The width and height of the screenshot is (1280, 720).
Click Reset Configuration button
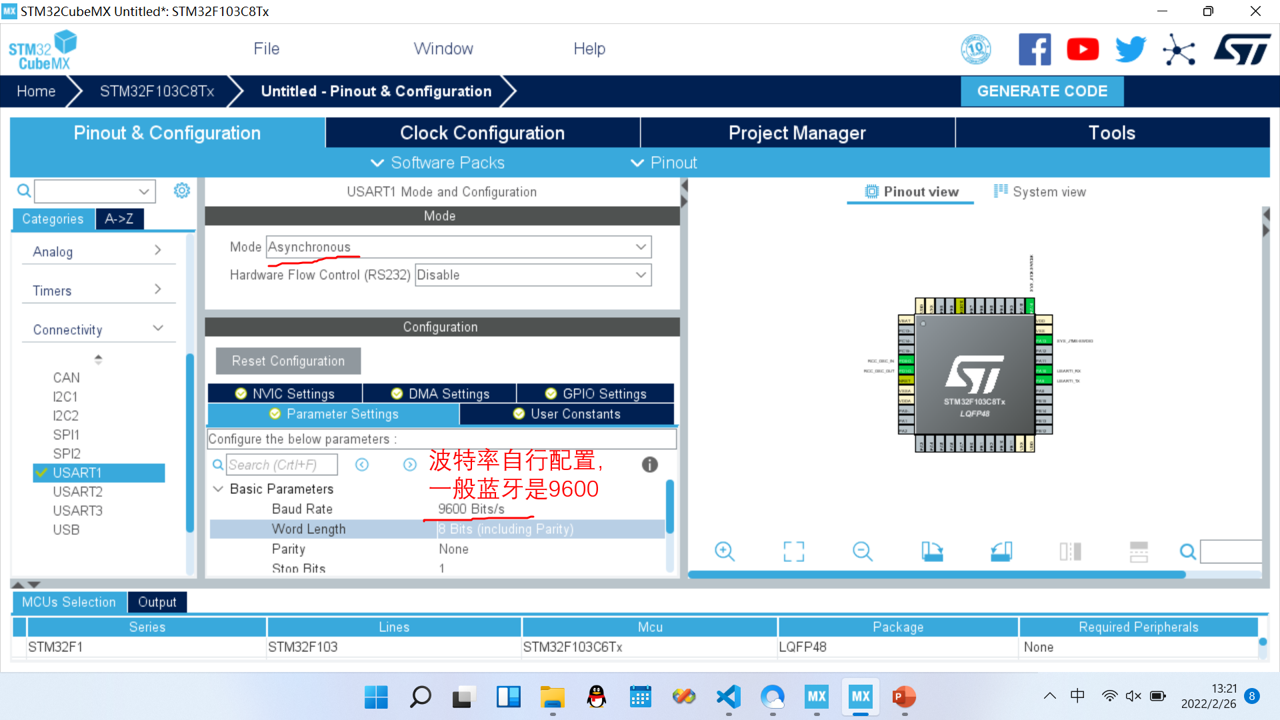click(288, 361)
